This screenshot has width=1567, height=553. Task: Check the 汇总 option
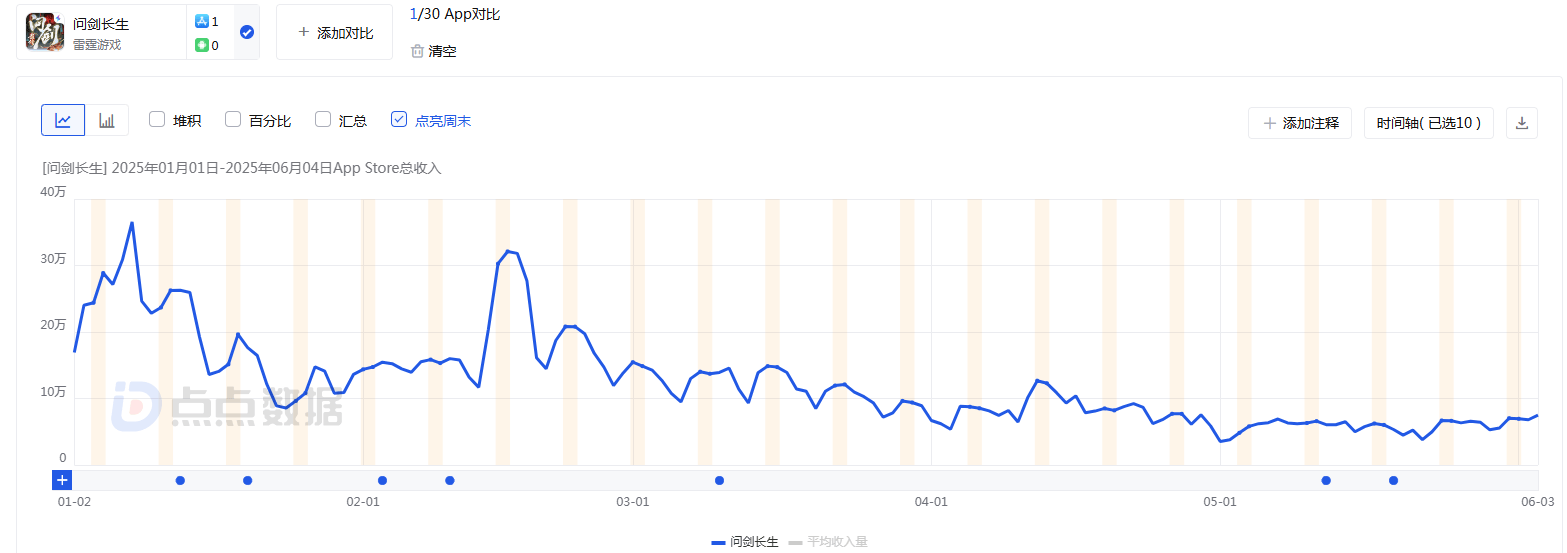click(x=323, y=119)
